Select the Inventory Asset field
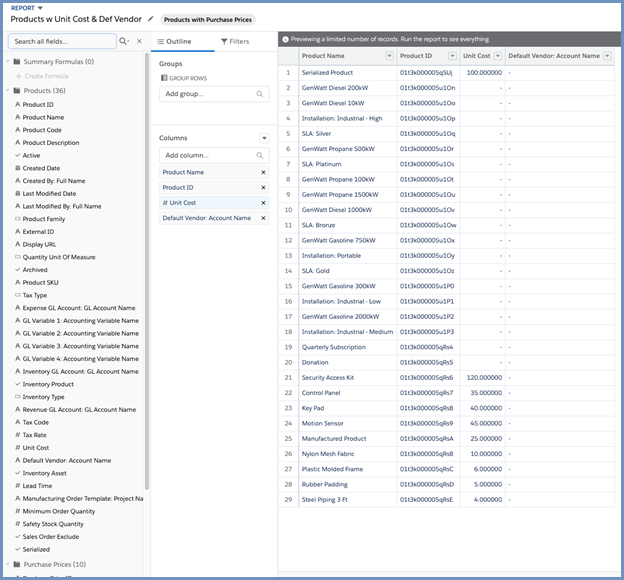 pyautogui.click(x=45, y=473)
